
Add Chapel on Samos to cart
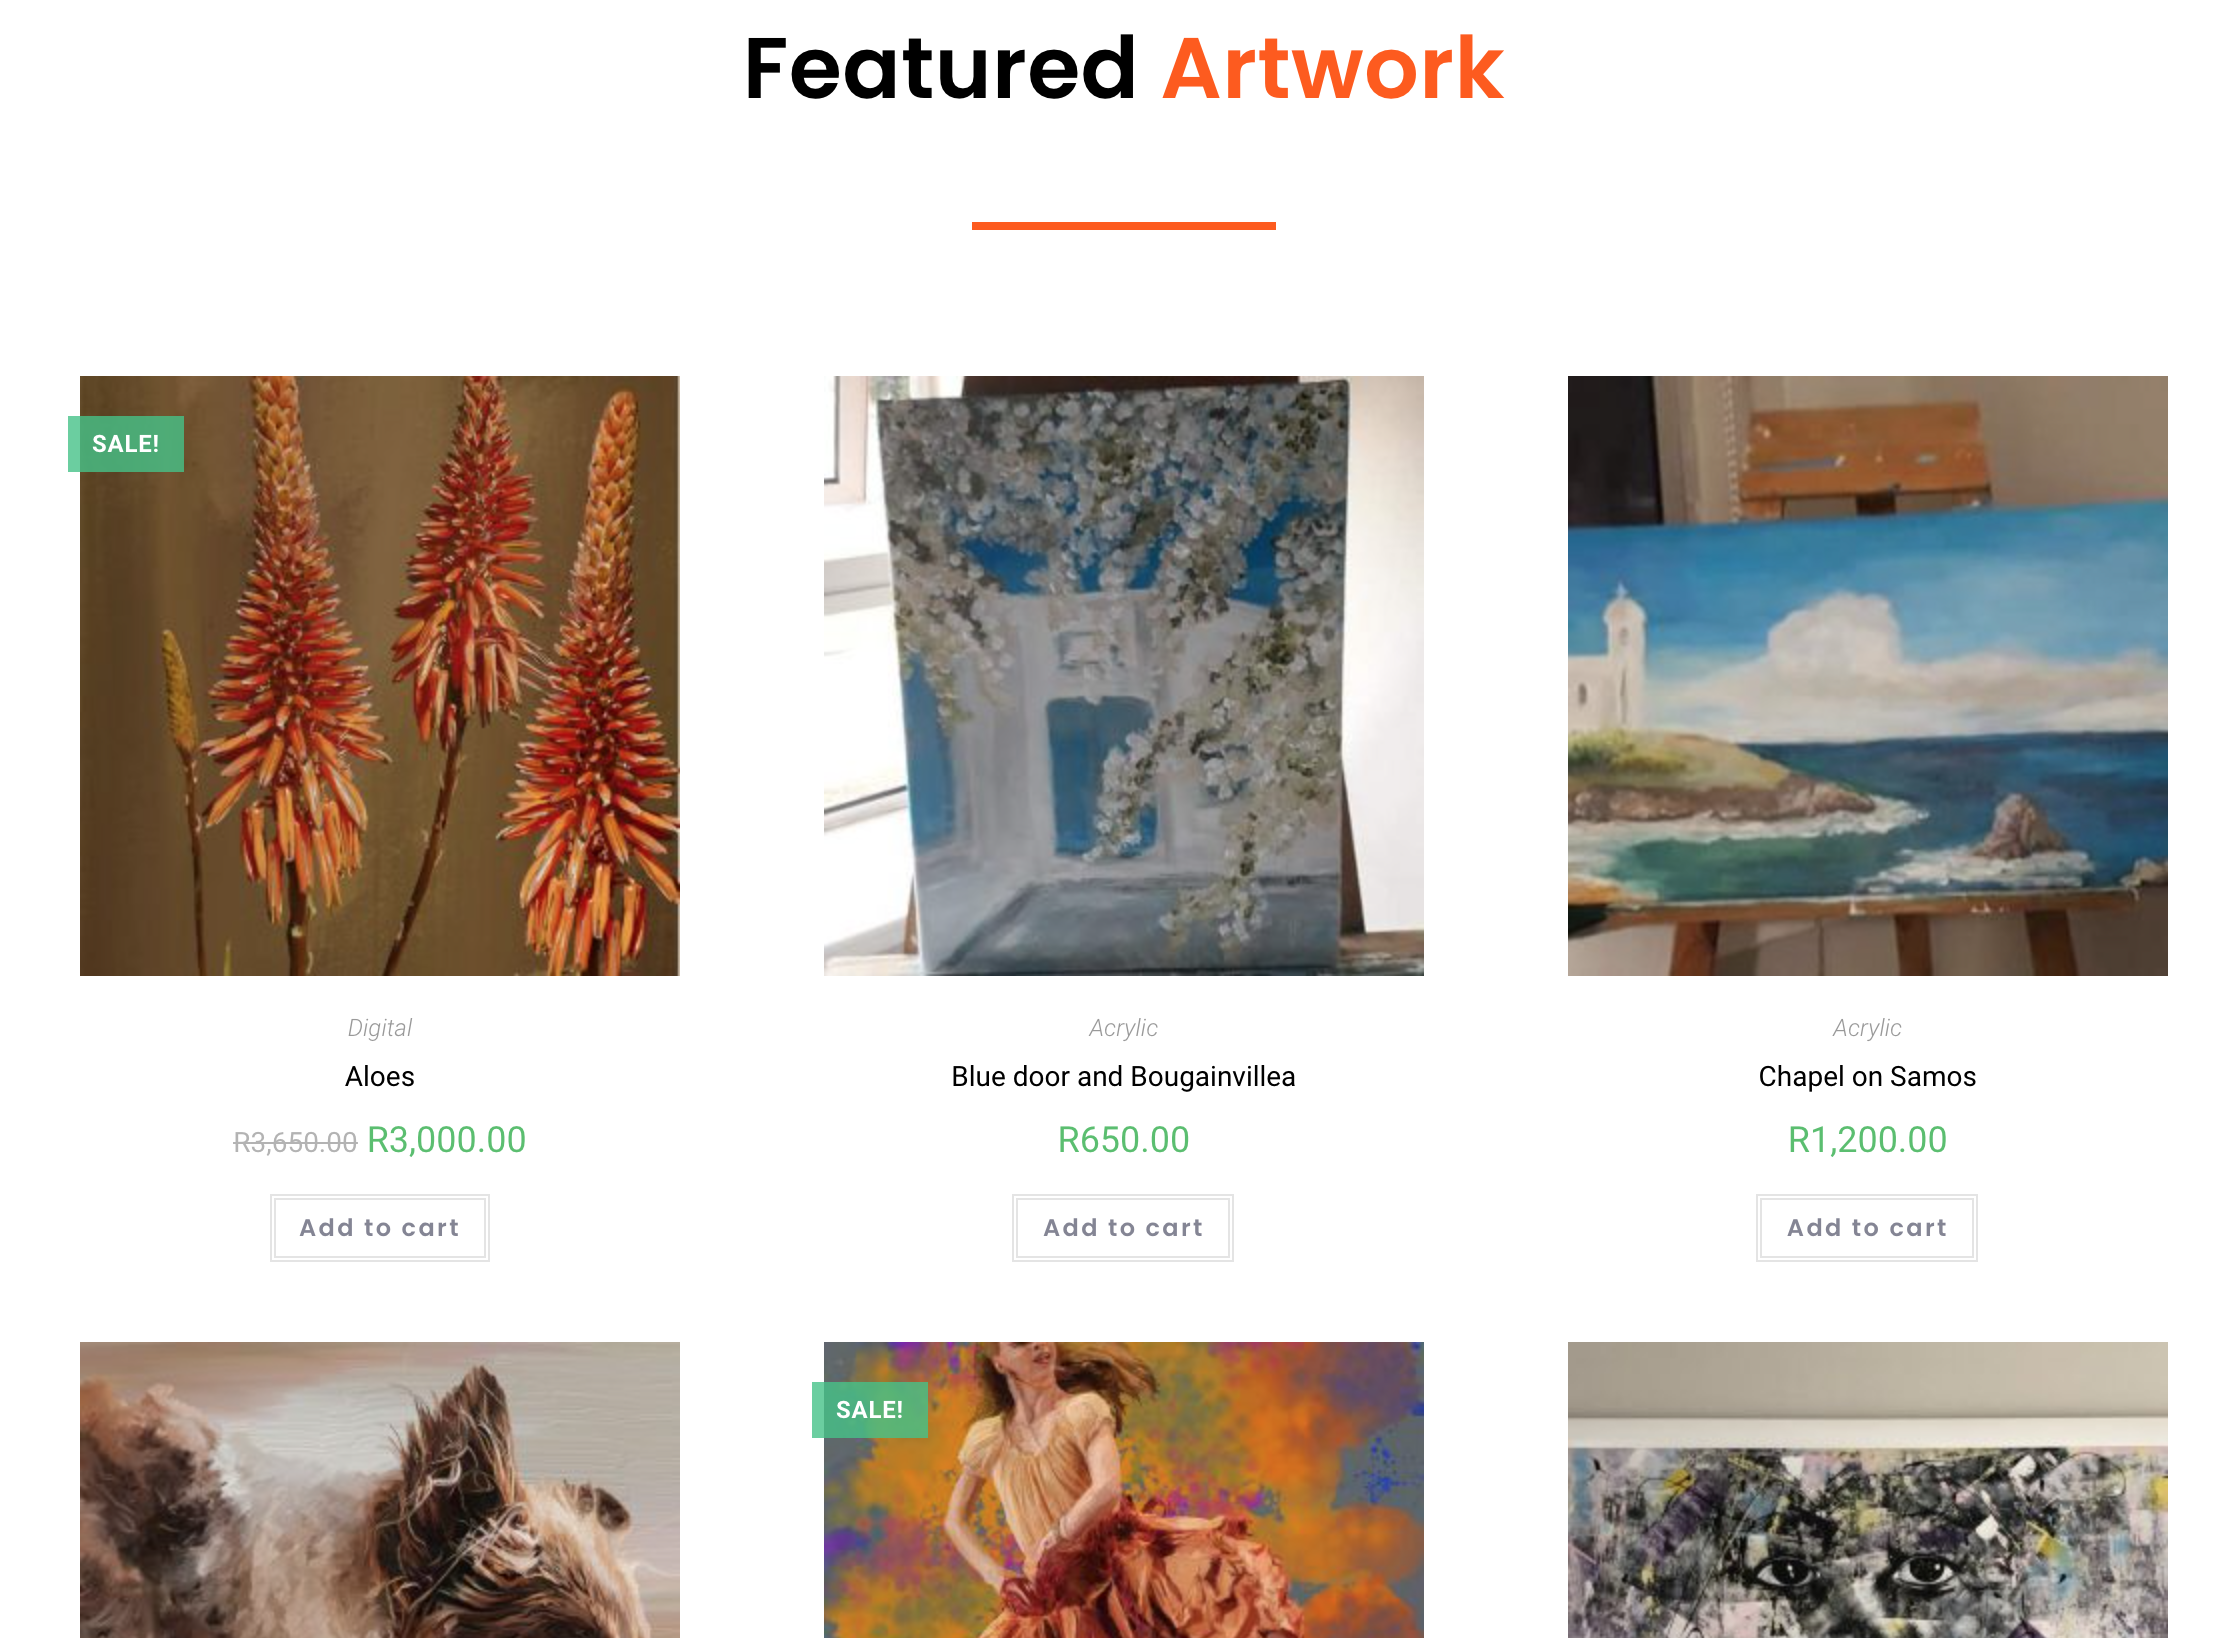click(x=1867, y=1228)
